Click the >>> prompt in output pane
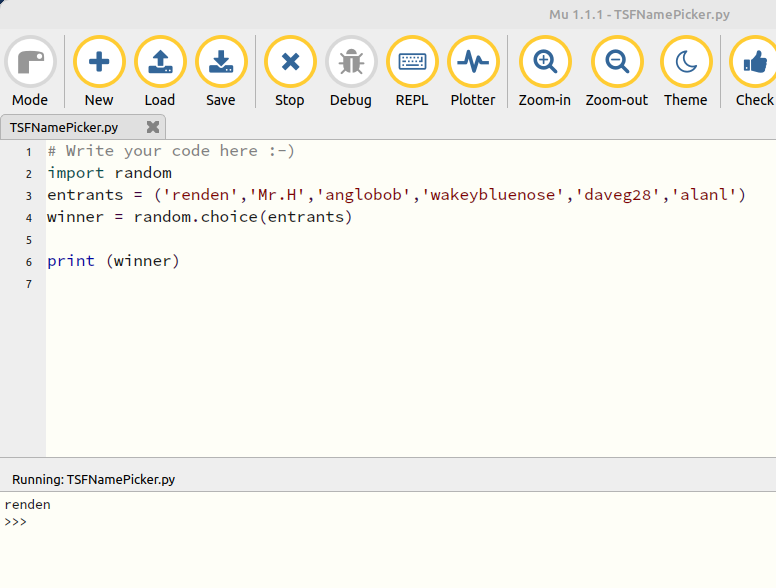This screenshot has width=776, height=588. click(x=15, y=521)
